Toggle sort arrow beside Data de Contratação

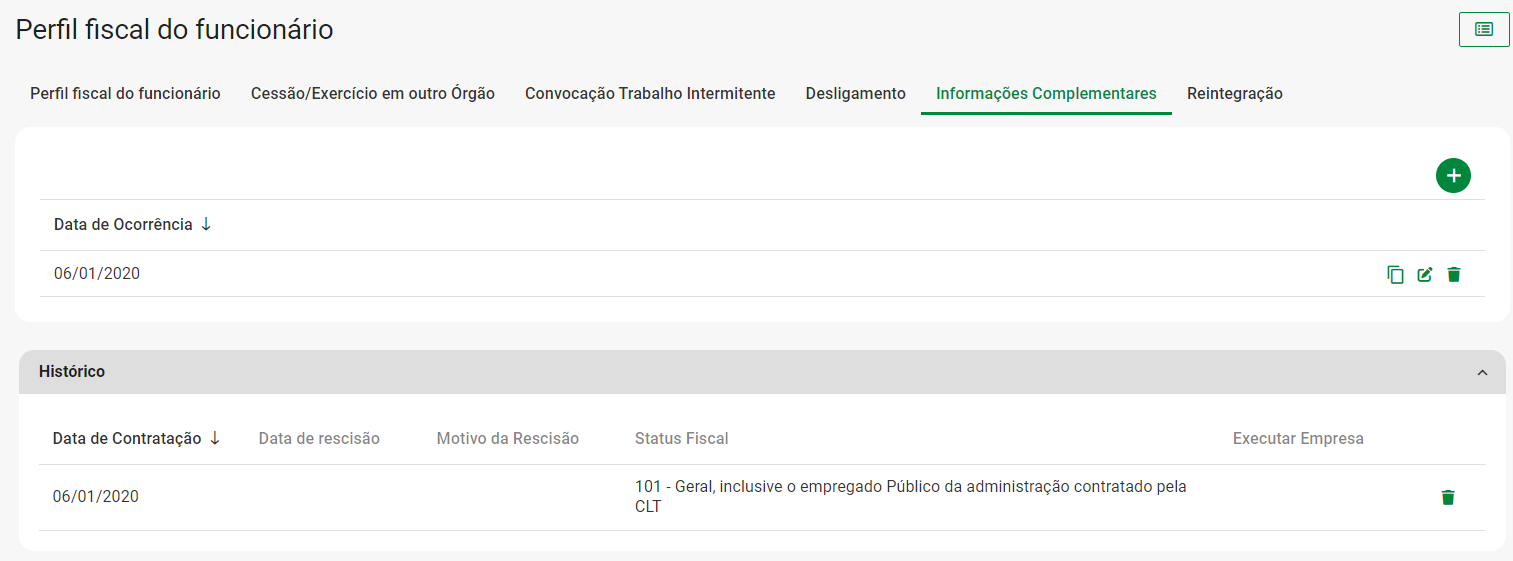(214, 438)
